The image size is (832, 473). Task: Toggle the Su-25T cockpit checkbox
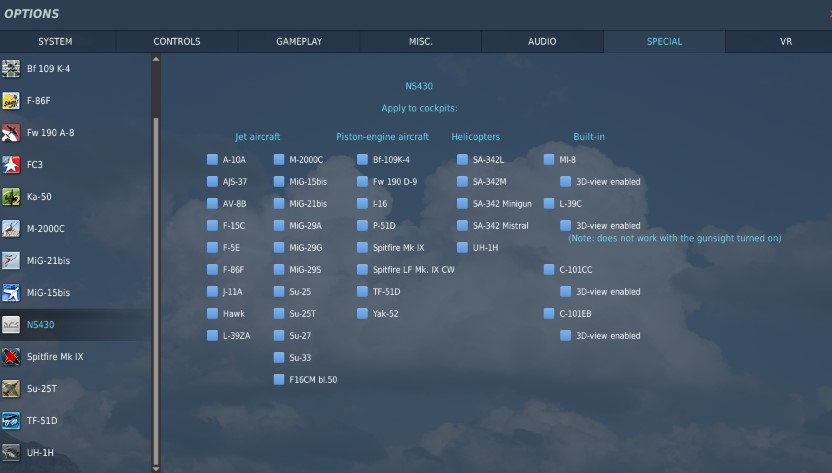[279, 314]
